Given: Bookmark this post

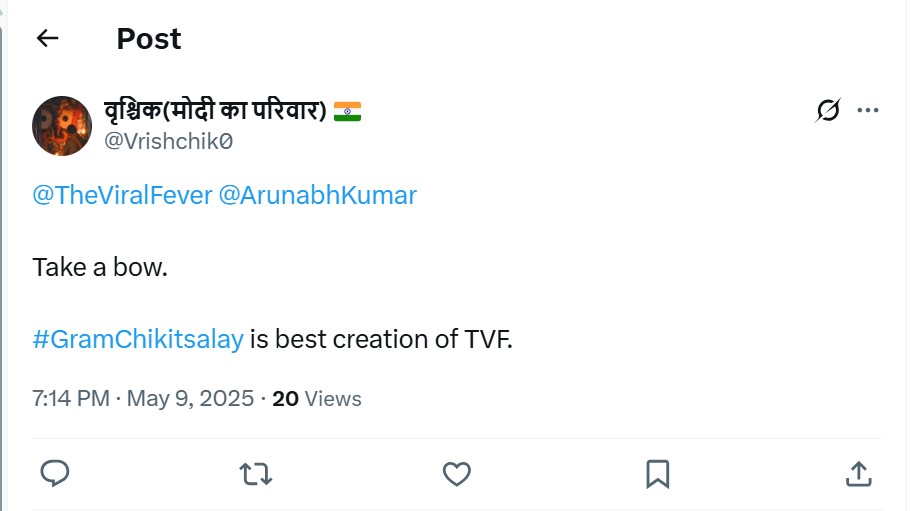Looking at the screenshot, I should point(657,473).
